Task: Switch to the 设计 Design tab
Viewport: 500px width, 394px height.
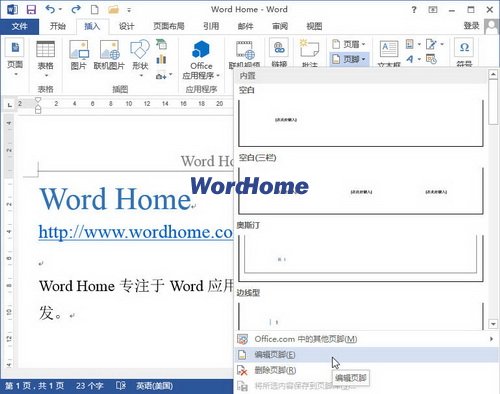Action: 127,26
